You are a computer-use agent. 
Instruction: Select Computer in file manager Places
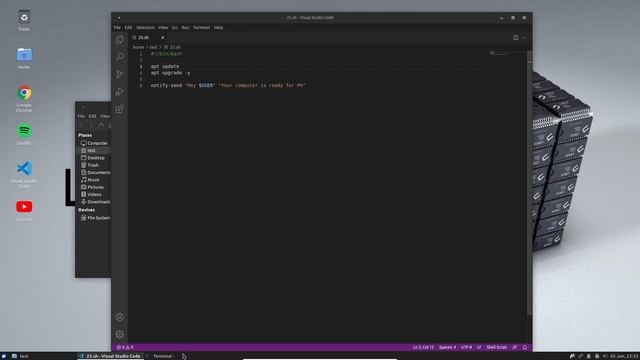(x=94, y=143)
